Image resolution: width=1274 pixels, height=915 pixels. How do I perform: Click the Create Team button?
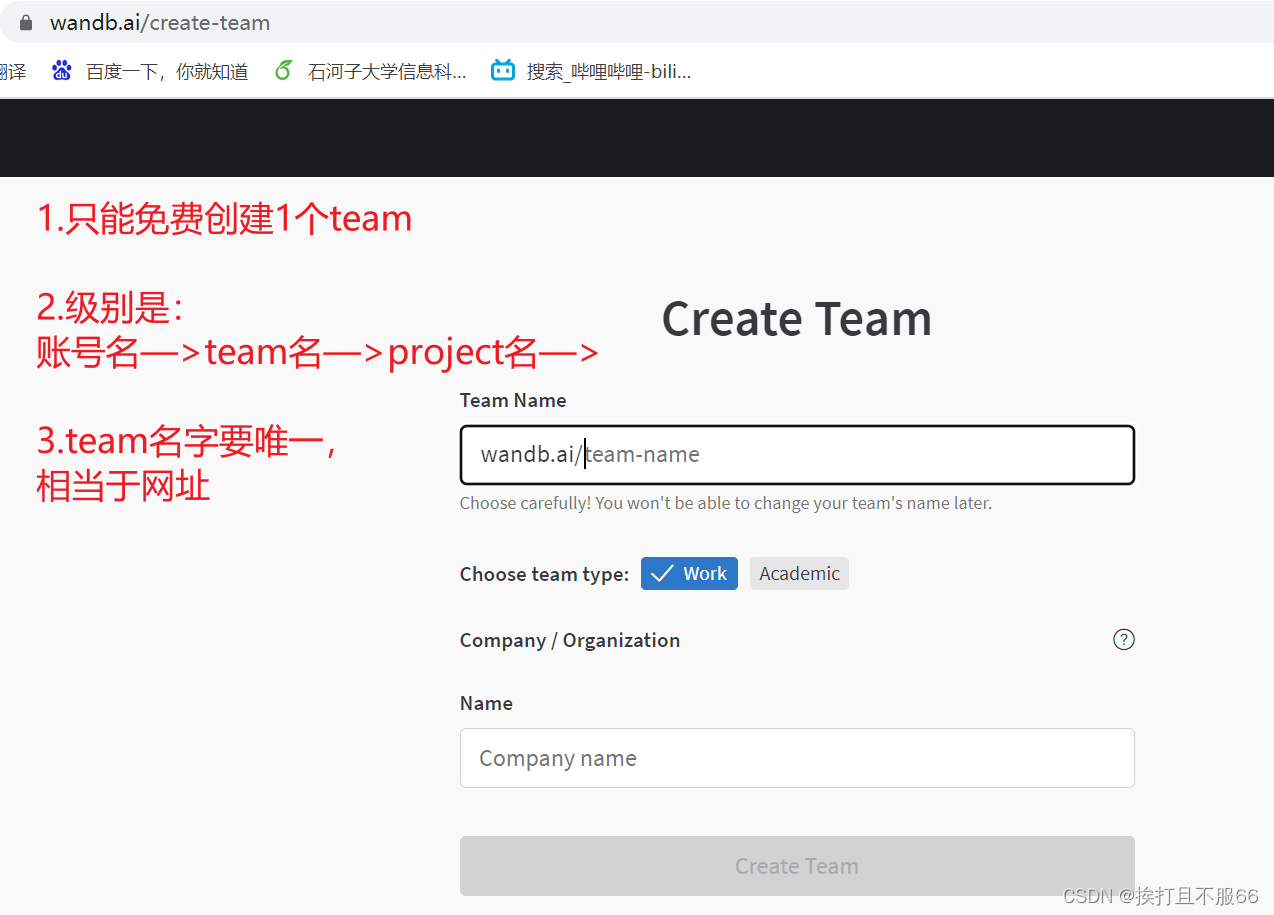(797, 866)
